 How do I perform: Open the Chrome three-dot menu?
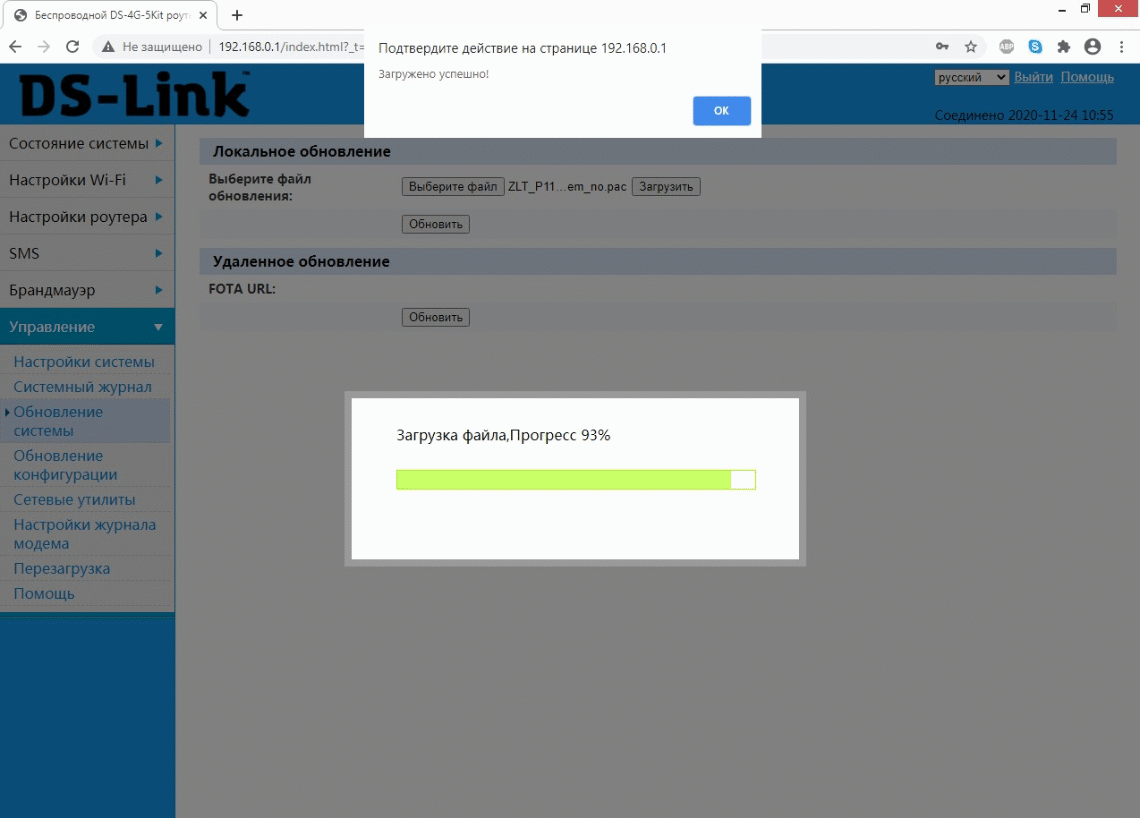(x=1121, y=47)
